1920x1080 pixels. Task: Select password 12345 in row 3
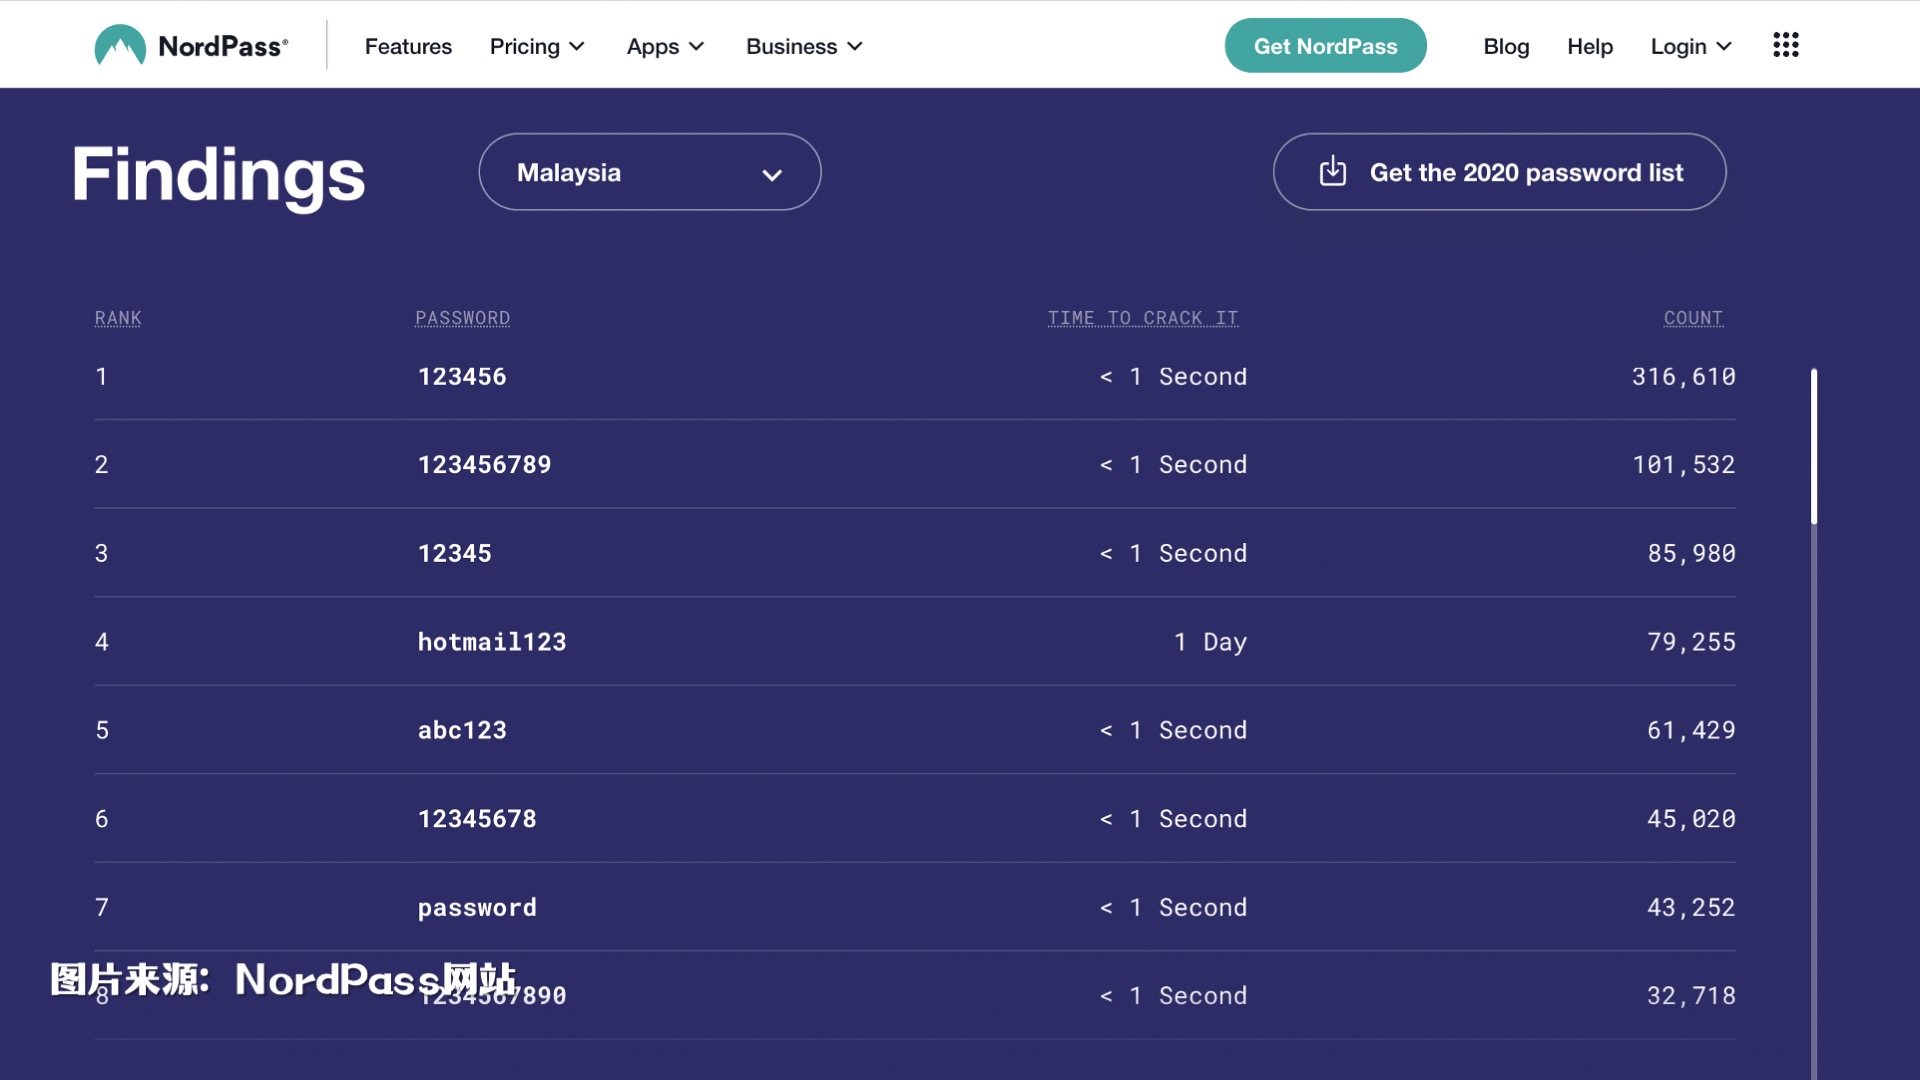(x=455, y=554)
